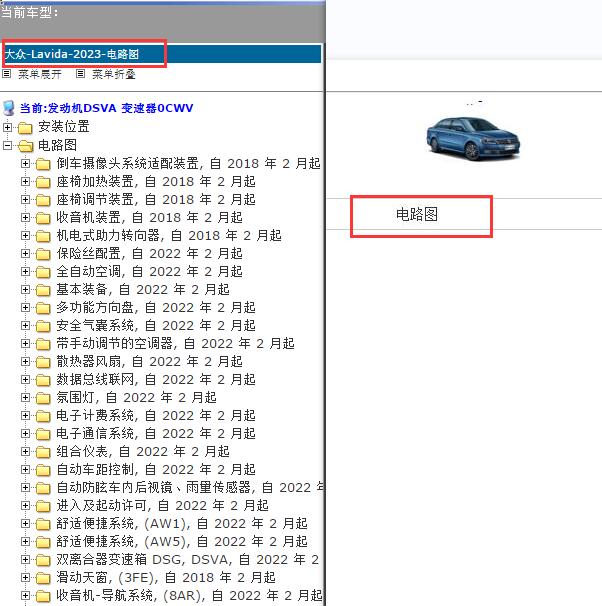Select 电子通信系统 tree item
Viewport: 602px width, 606px height.
click(x=156, y=433)
